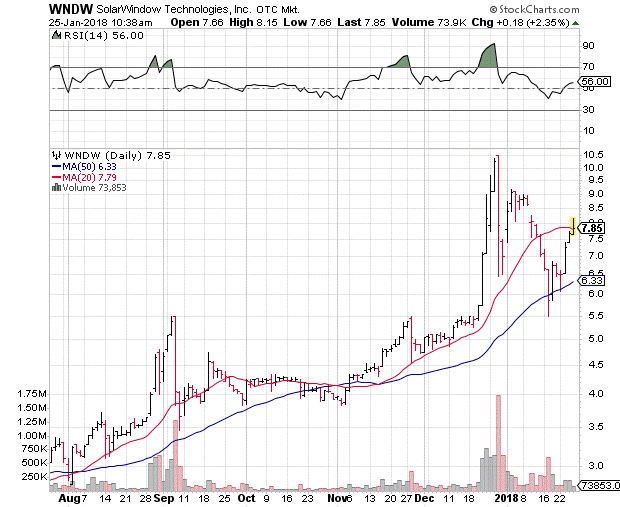Click the RSI(14) 56.00 label
This screenshot has width=620, height=507.
pyautogui.click(x=104, y=36)
